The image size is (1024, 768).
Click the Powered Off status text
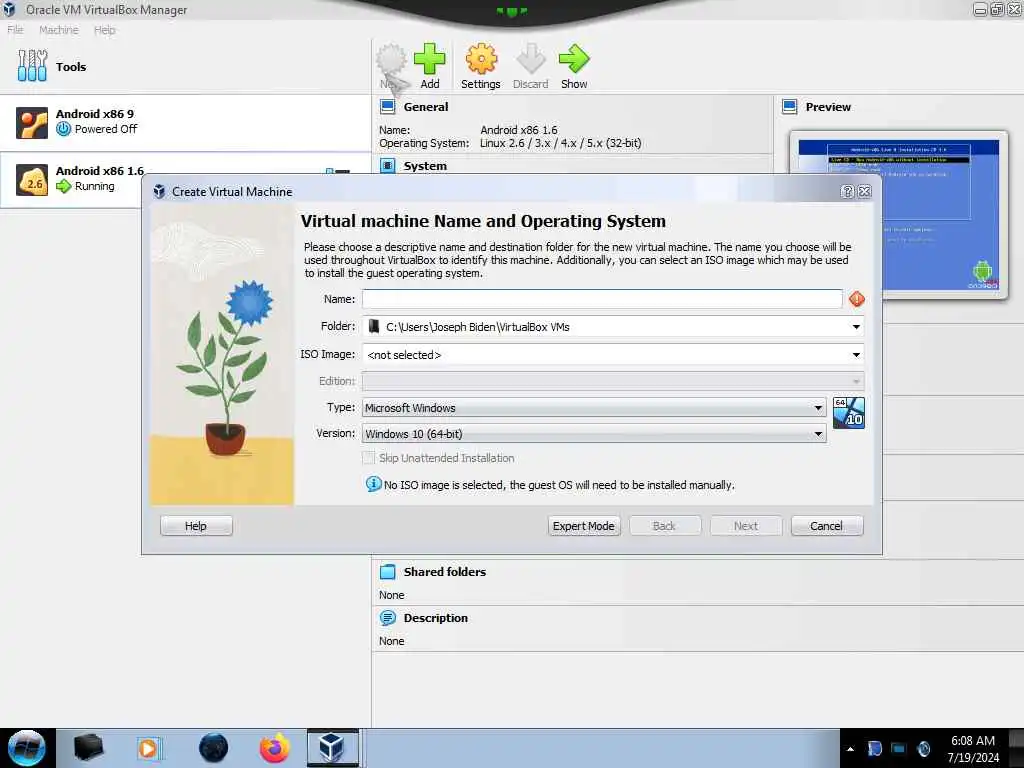[106, 129]
